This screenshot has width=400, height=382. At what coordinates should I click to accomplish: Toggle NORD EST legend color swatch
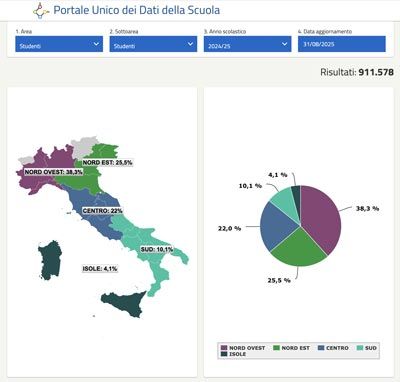[x=276, y=348]
